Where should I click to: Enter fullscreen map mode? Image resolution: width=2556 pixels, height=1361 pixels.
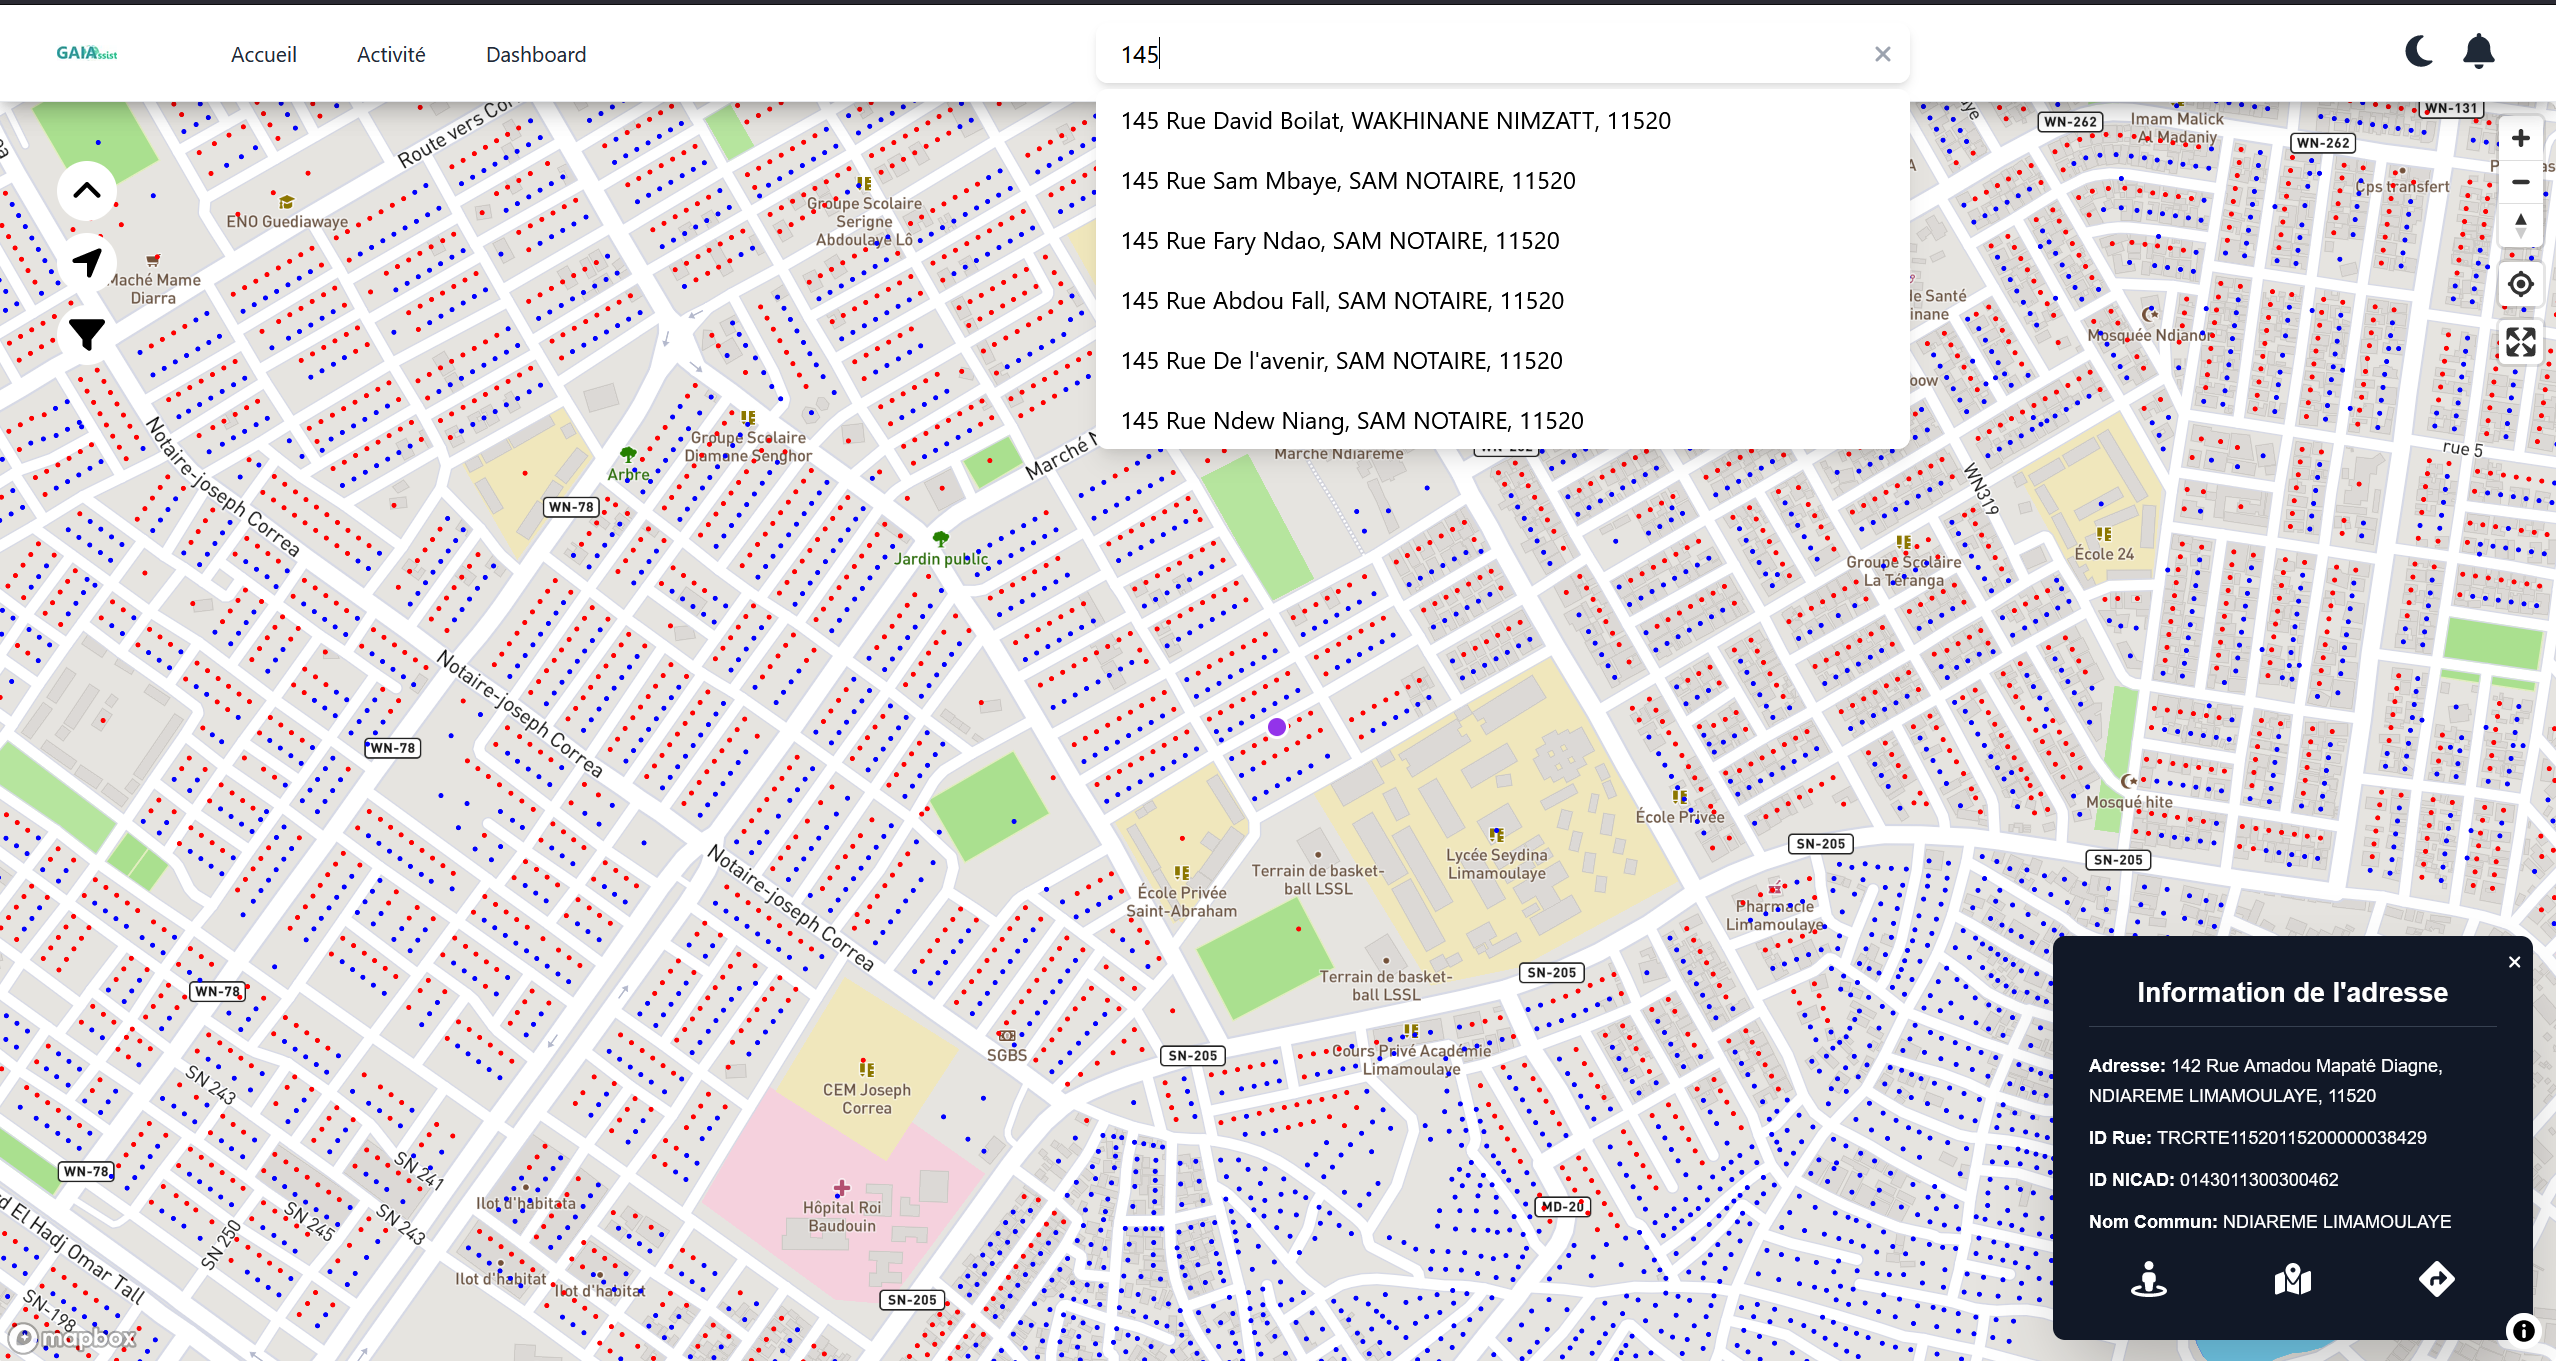coord(2521,342)
